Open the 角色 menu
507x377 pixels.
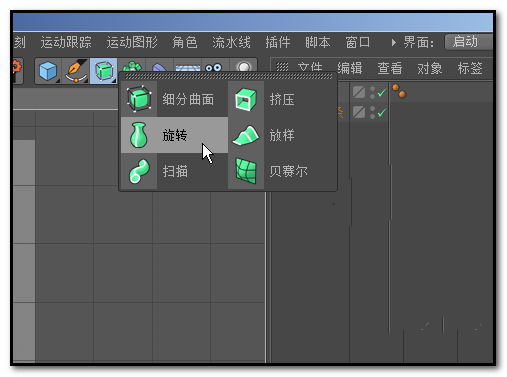pos(185,42)
